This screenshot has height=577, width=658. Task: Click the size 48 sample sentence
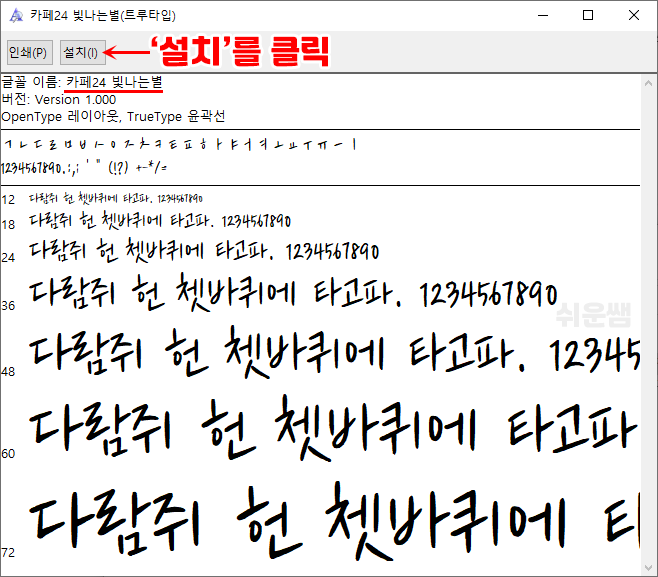[x=334, y=352]
